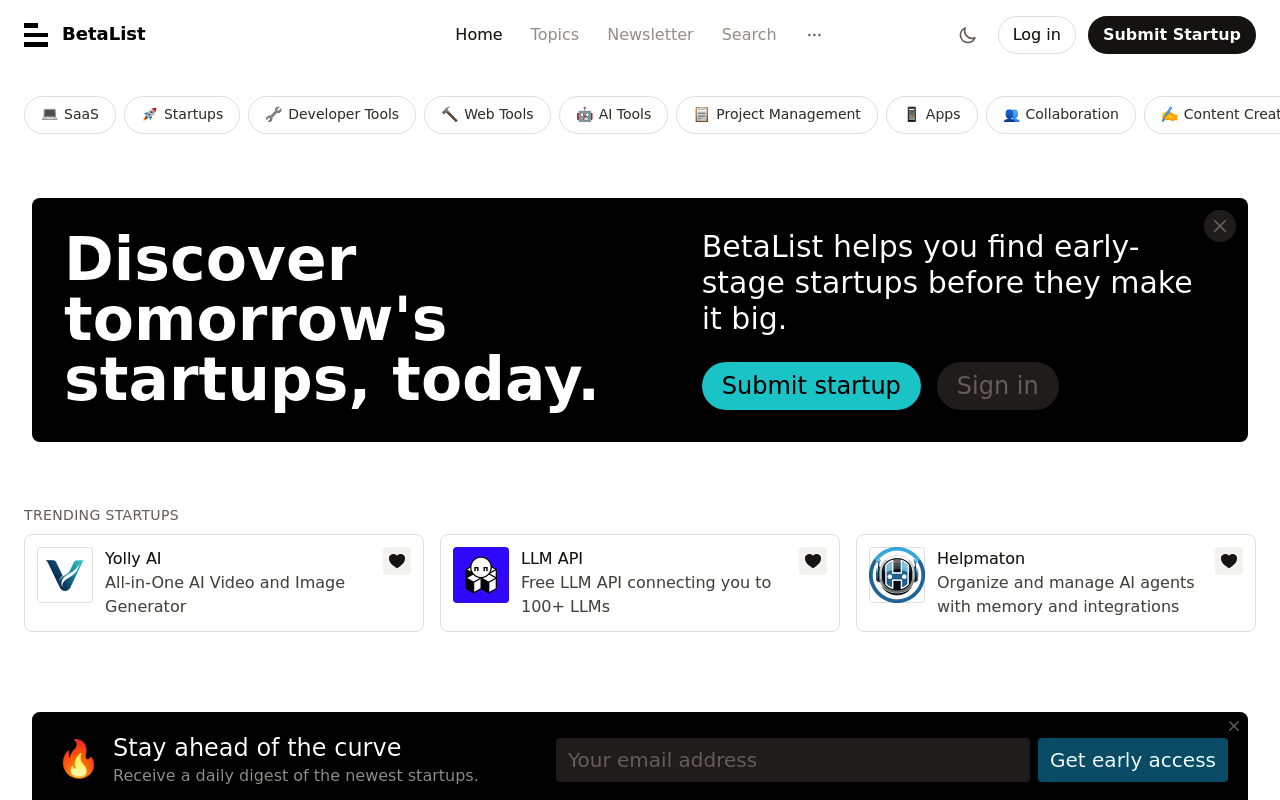Click the BetaList logo icon
Viewport: 1280px width, 800px height.
click(x=36, y=35)
